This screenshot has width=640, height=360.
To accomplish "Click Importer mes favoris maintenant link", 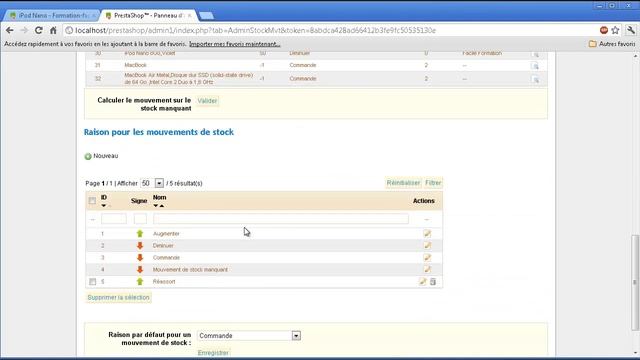I will pos(235,44).
